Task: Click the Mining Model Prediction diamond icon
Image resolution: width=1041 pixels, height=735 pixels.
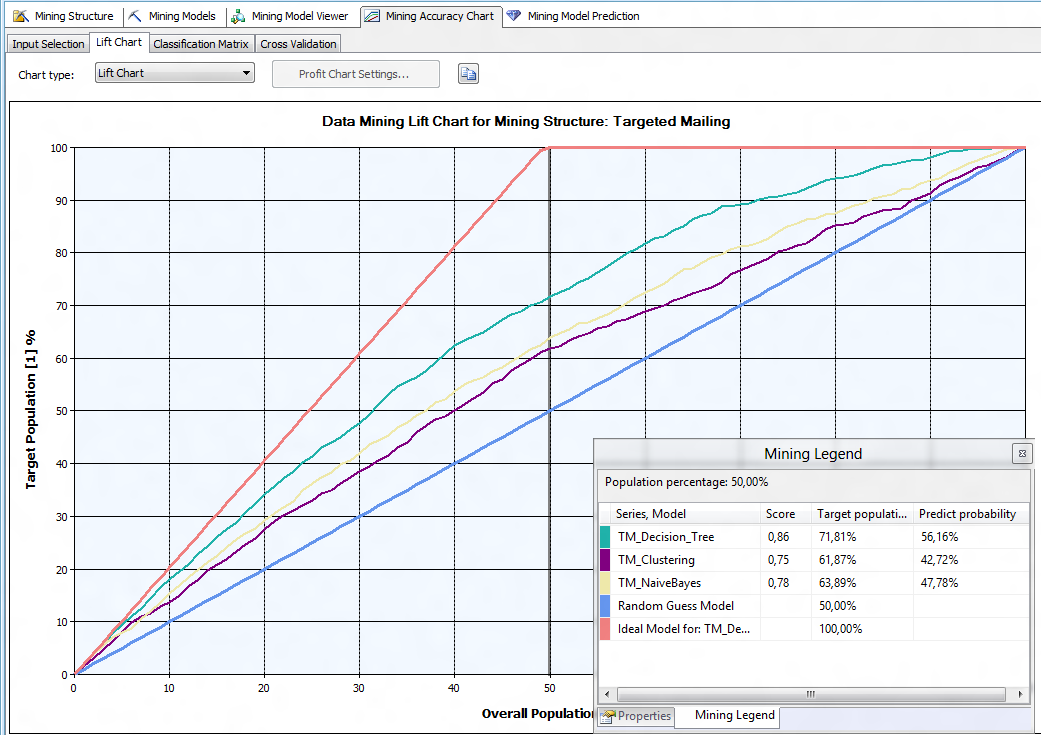Action: (514, 15)
